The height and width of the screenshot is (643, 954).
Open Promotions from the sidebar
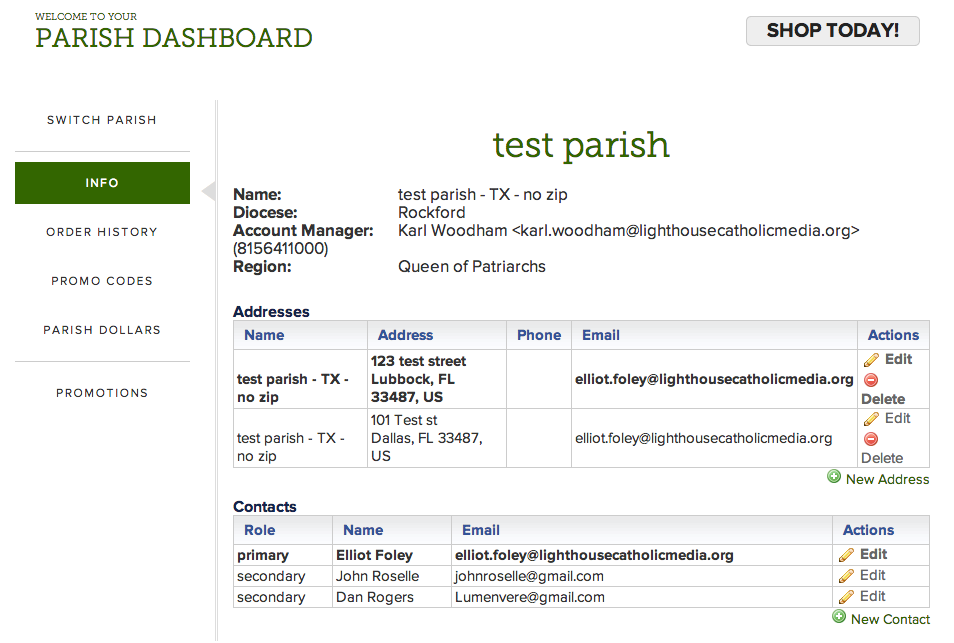pyautogui.click(x=102, y=393)
